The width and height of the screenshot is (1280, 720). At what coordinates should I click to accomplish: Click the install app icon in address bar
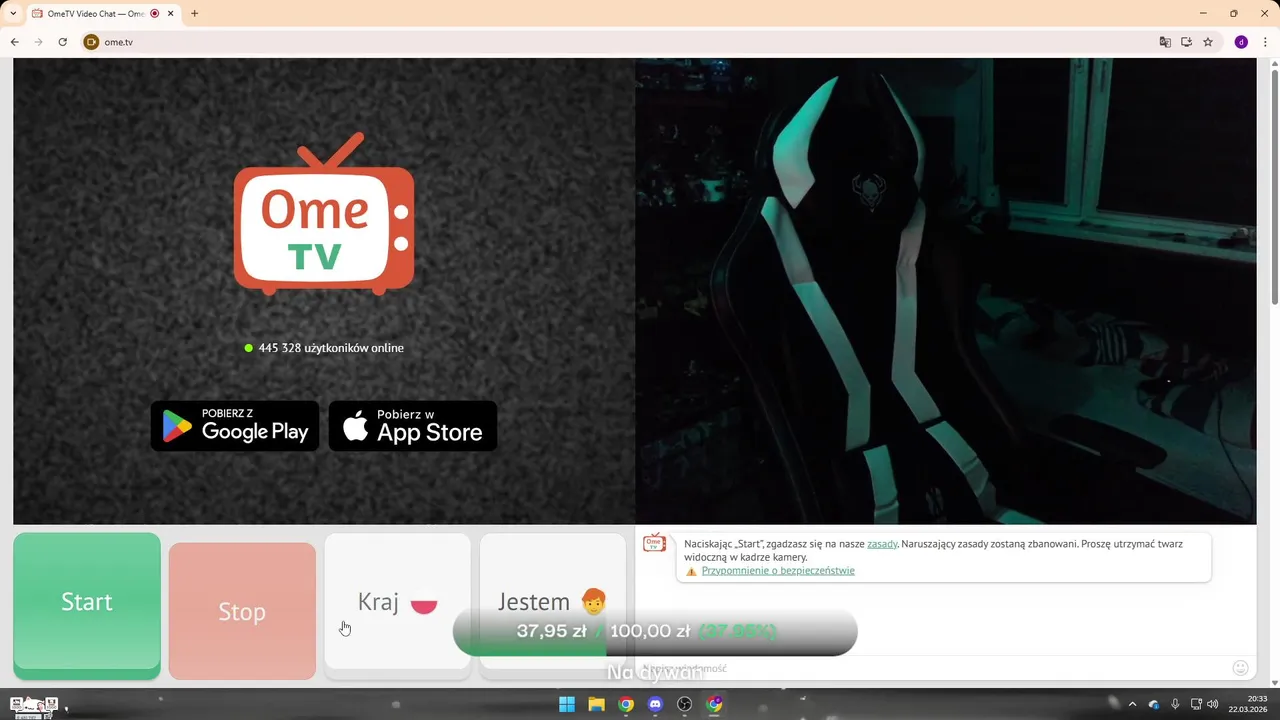1187,42
